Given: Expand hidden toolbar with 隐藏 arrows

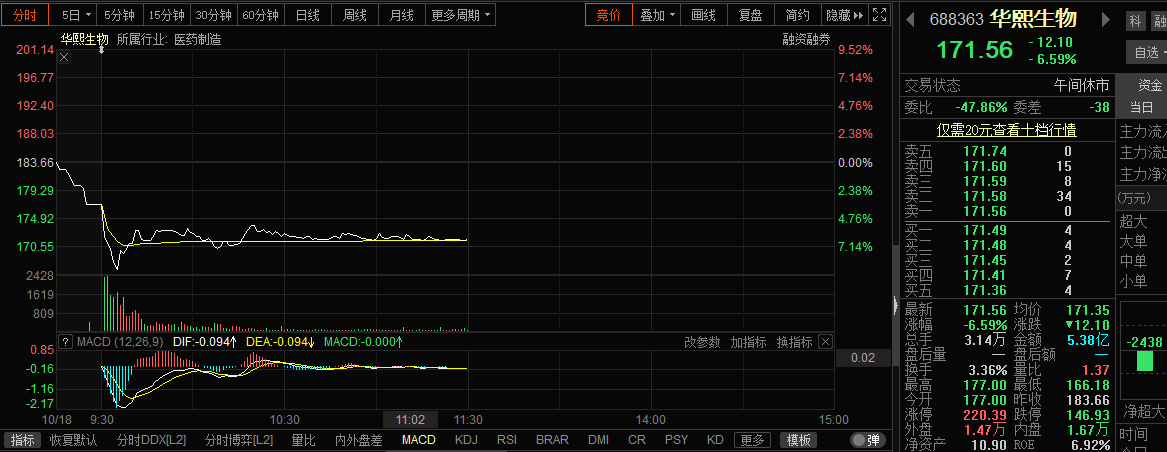Looking at the screenshot, I should 845,14.
